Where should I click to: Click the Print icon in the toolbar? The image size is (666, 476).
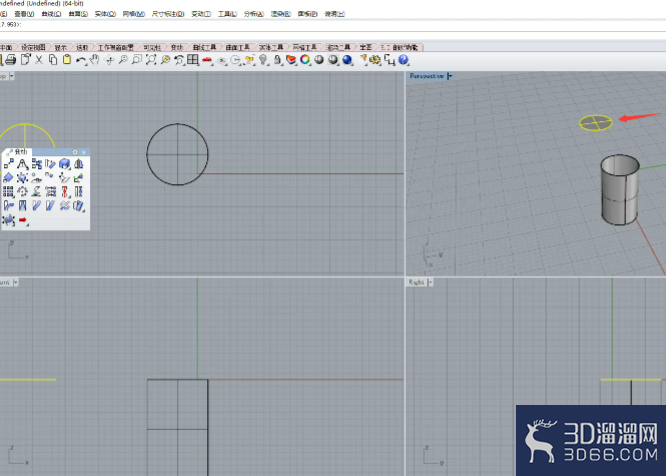10,60
